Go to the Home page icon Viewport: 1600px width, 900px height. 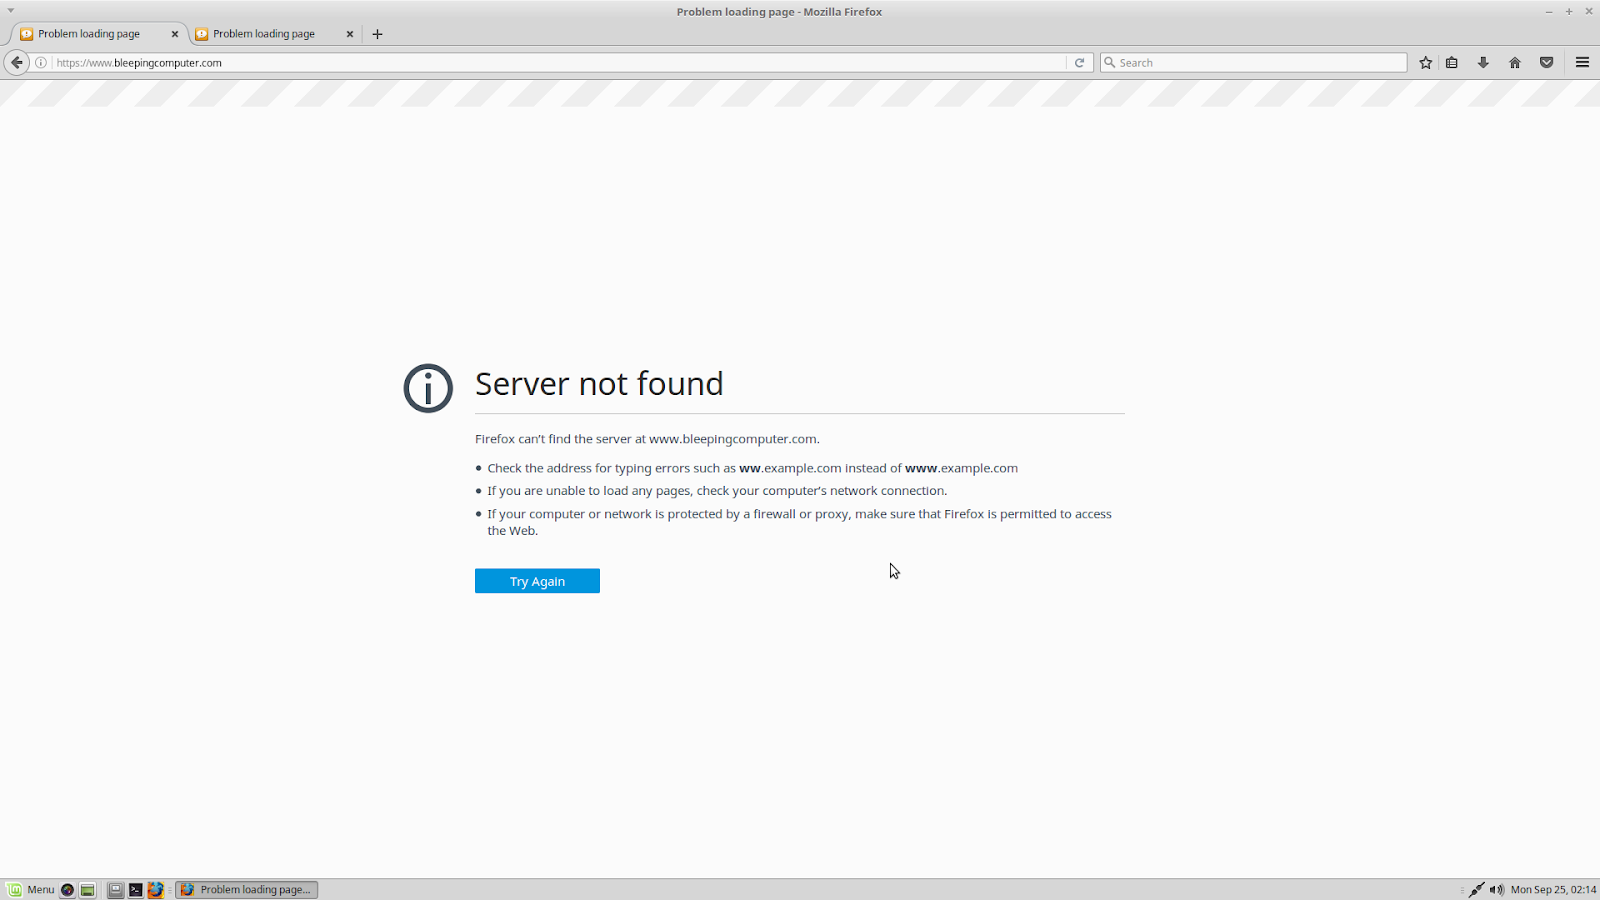[x=1515, y=62]
